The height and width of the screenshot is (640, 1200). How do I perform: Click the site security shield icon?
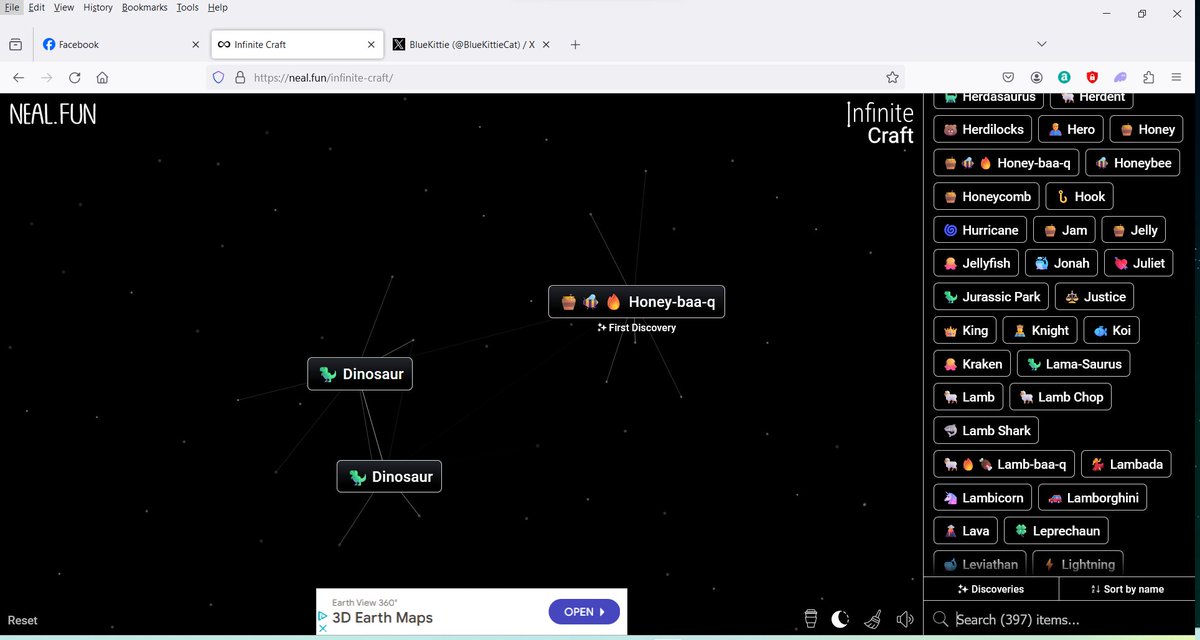[x=219, y=77]
